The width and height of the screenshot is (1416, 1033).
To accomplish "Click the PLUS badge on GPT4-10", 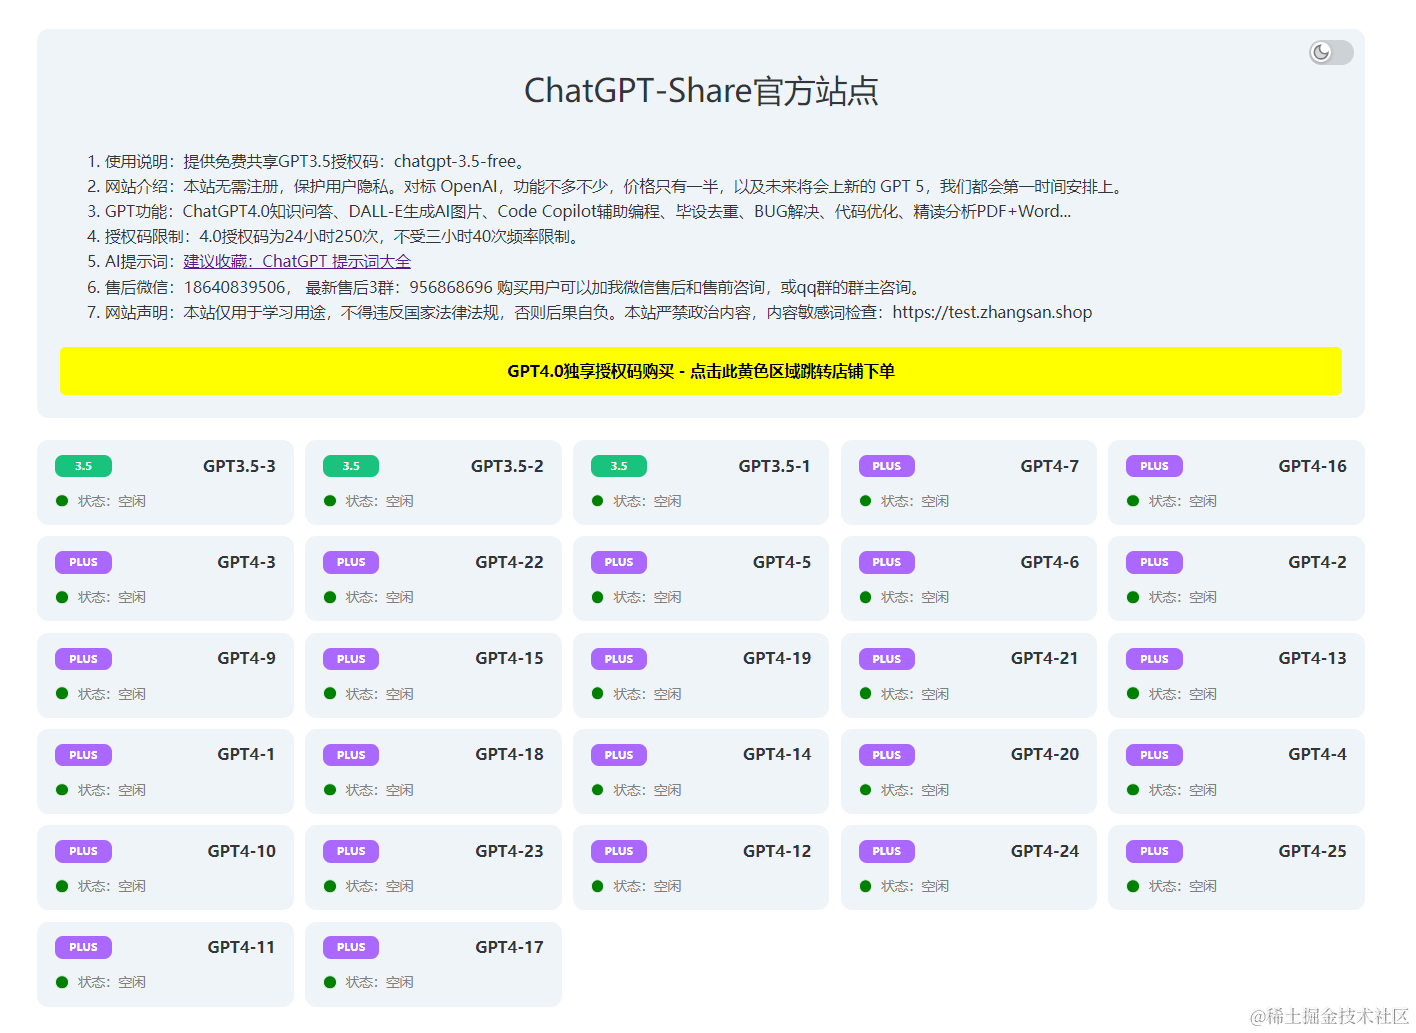I will click(x=83, y=851).
